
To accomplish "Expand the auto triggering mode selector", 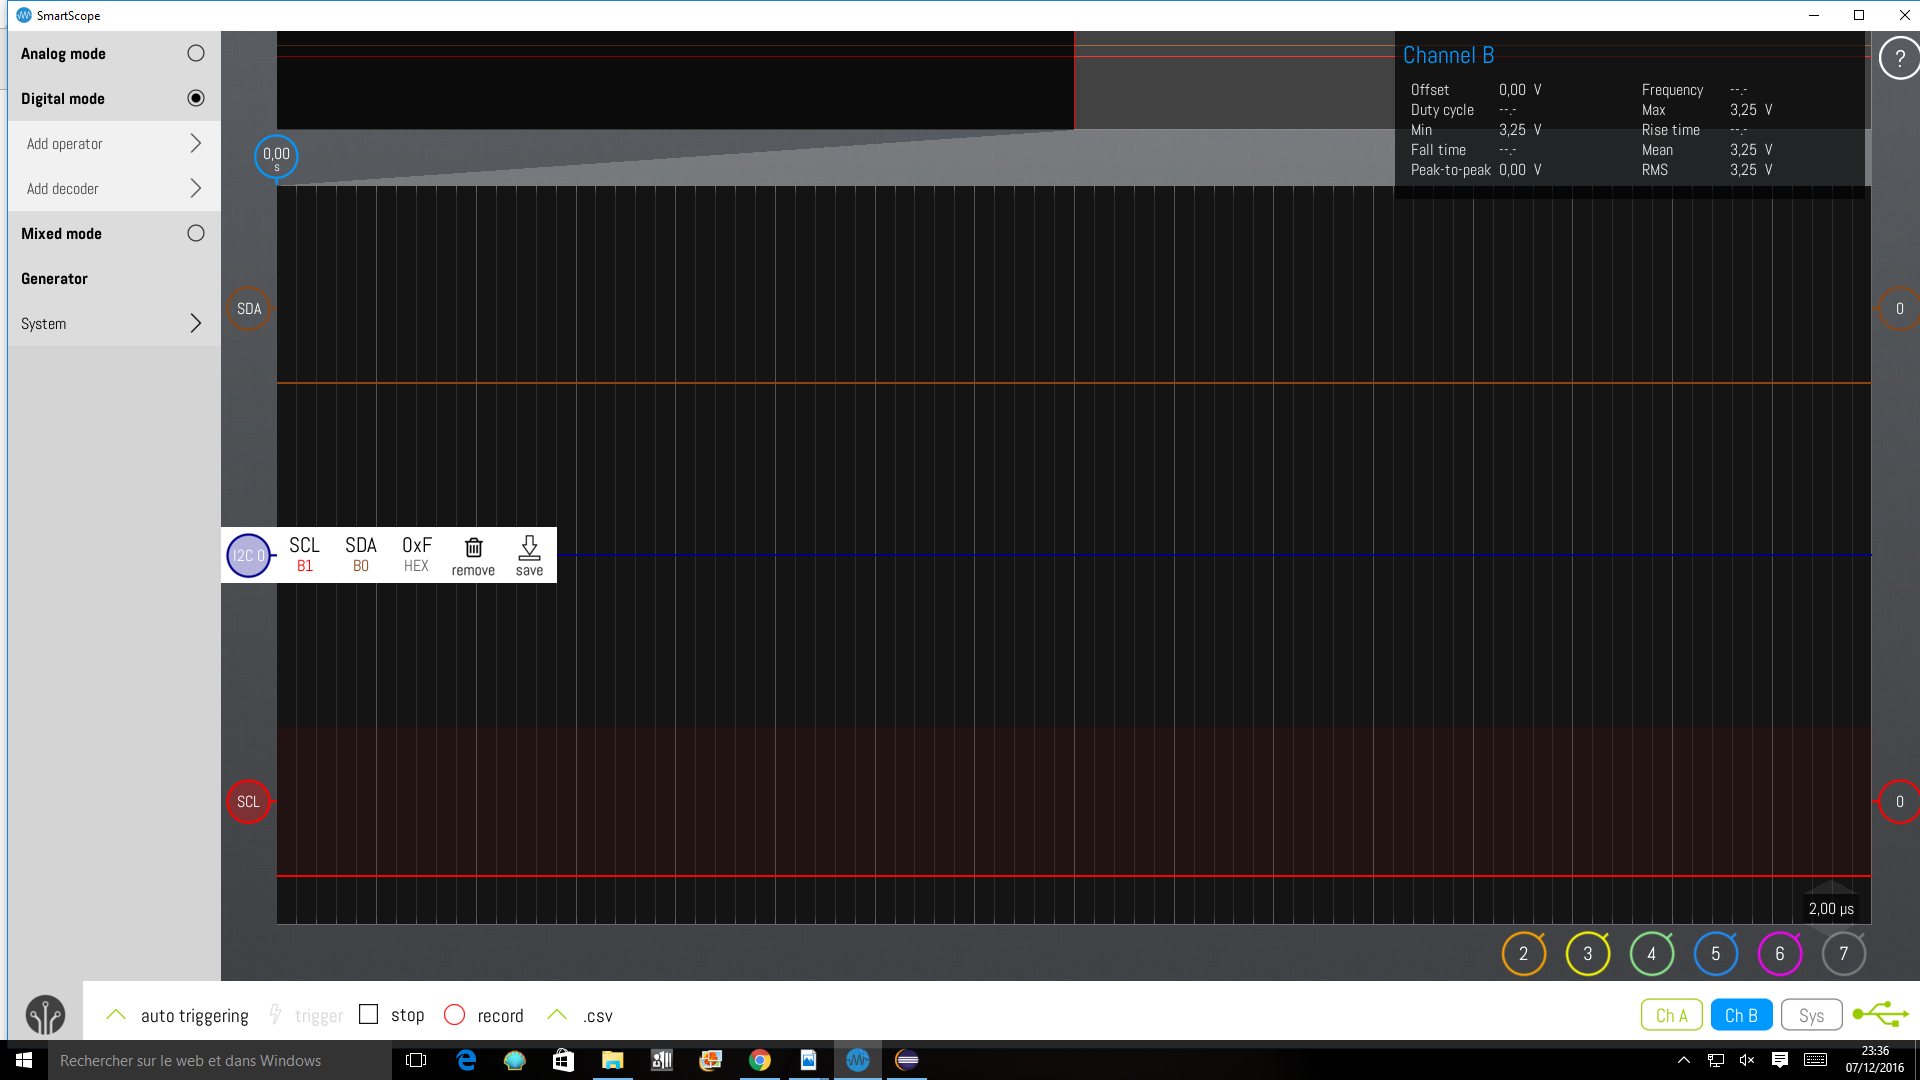I will pyautogui.click(x=116, y=1015).
